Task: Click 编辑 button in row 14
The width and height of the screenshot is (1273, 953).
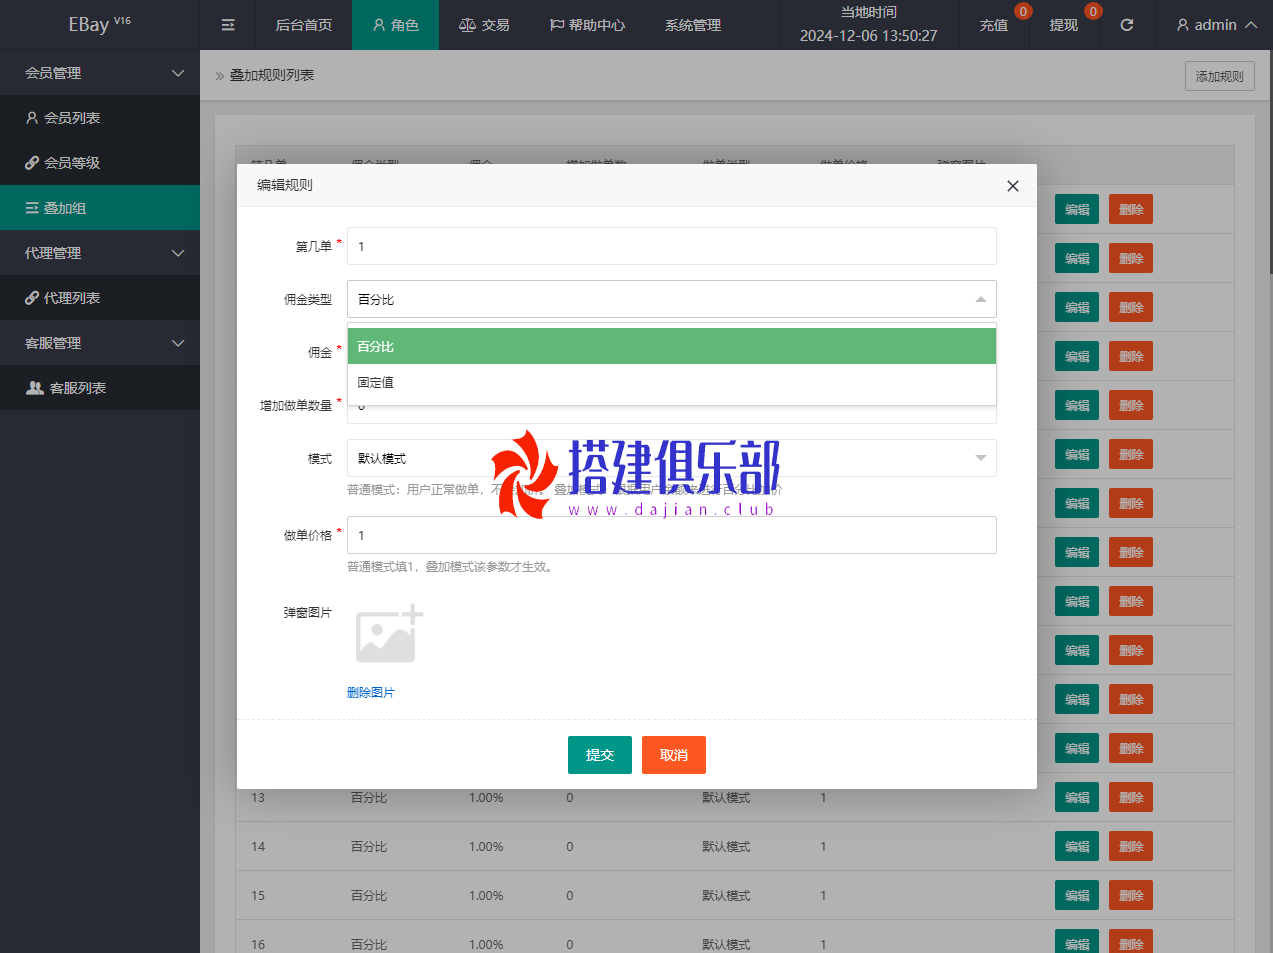Action: click(1077, 847)
